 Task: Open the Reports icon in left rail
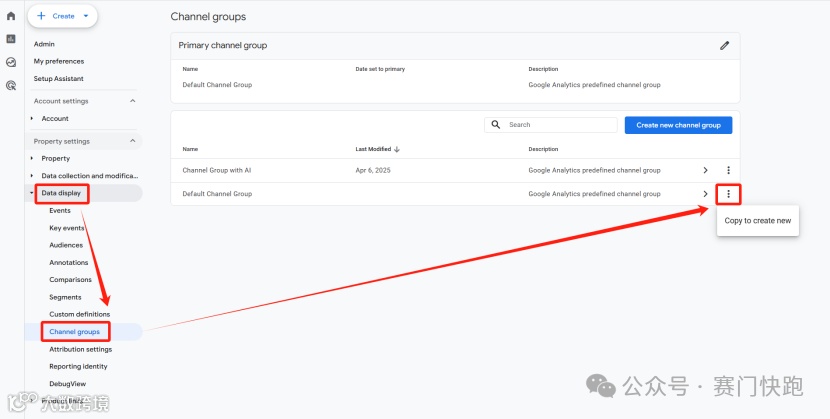[11, 39]
